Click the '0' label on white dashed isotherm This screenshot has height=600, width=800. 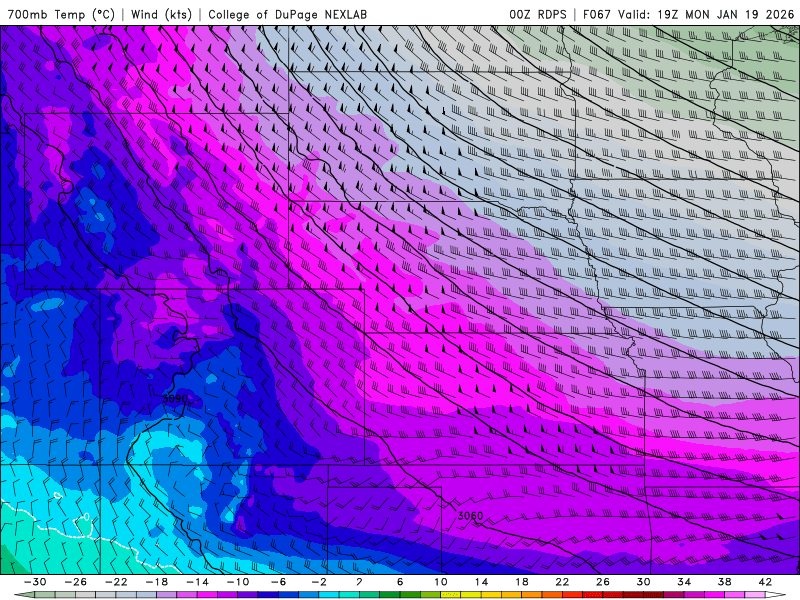point(87,517)
